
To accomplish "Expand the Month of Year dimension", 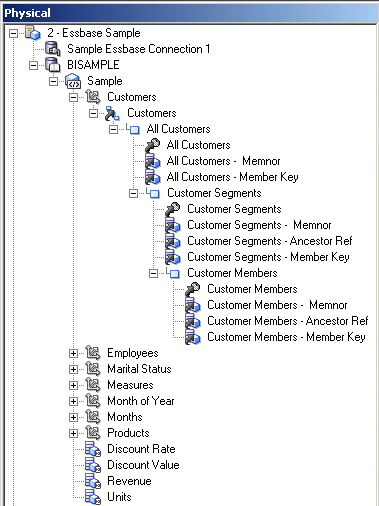I will pyautogui.click(x=73, y=401).
